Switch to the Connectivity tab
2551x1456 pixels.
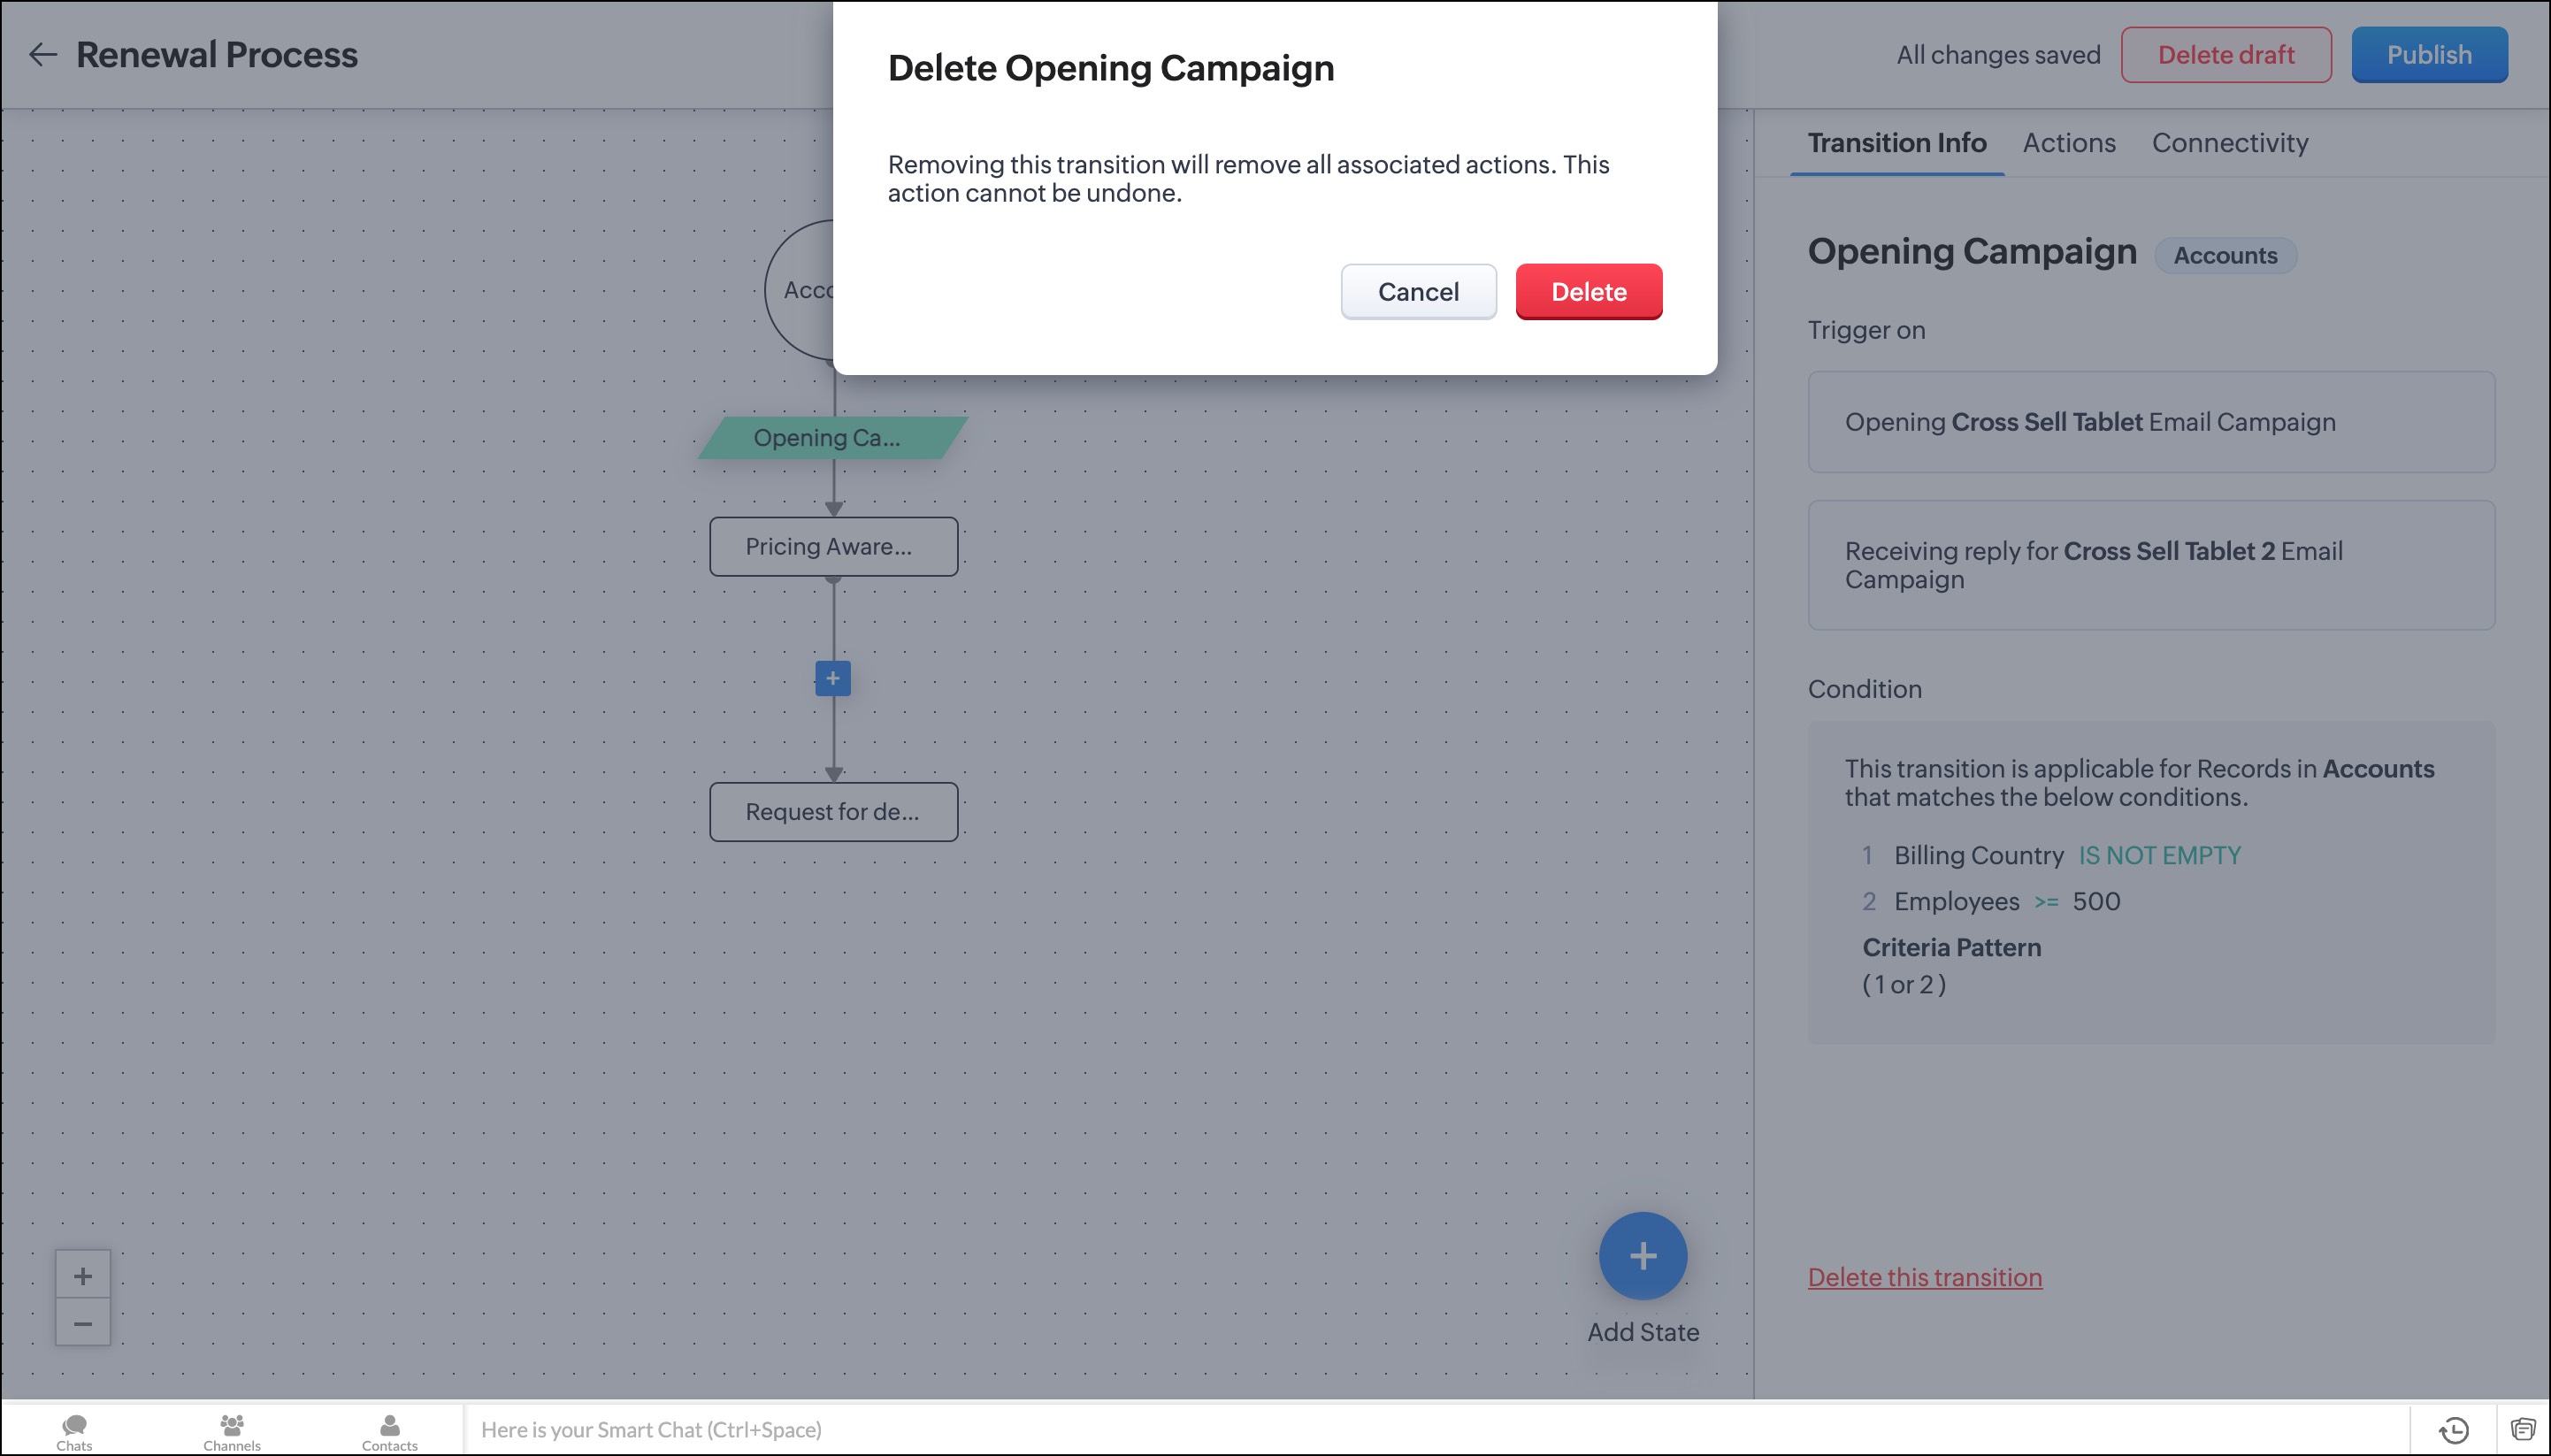(x=2229, y=143)
